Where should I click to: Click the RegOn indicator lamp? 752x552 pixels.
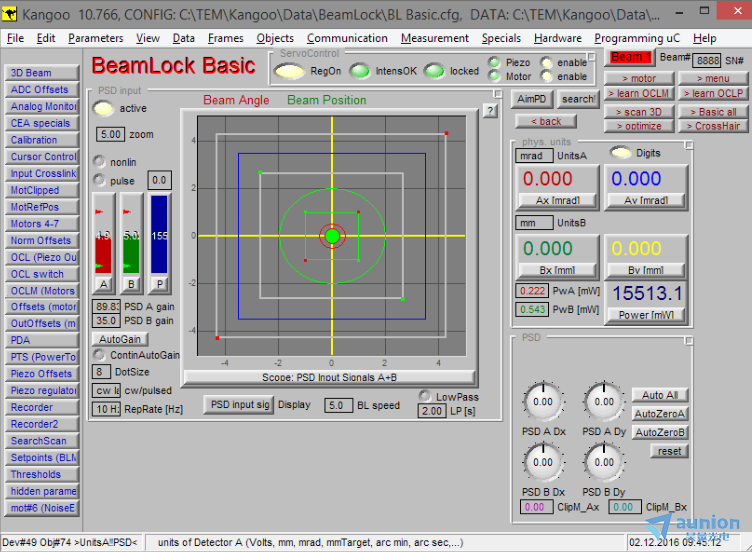point(289,71)
